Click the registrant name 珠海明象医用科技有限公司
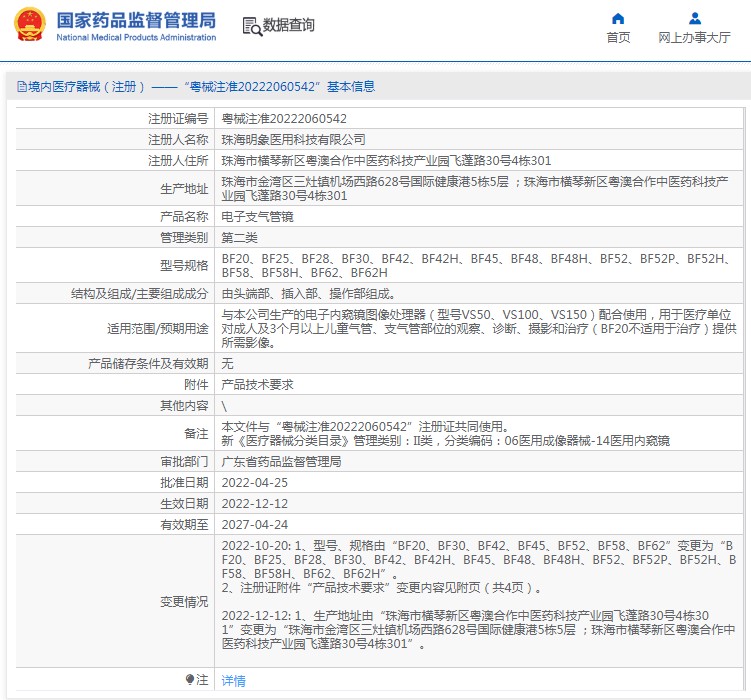Image resolution: width=751 pixels, height=700 pixels. tap(293, 139)
